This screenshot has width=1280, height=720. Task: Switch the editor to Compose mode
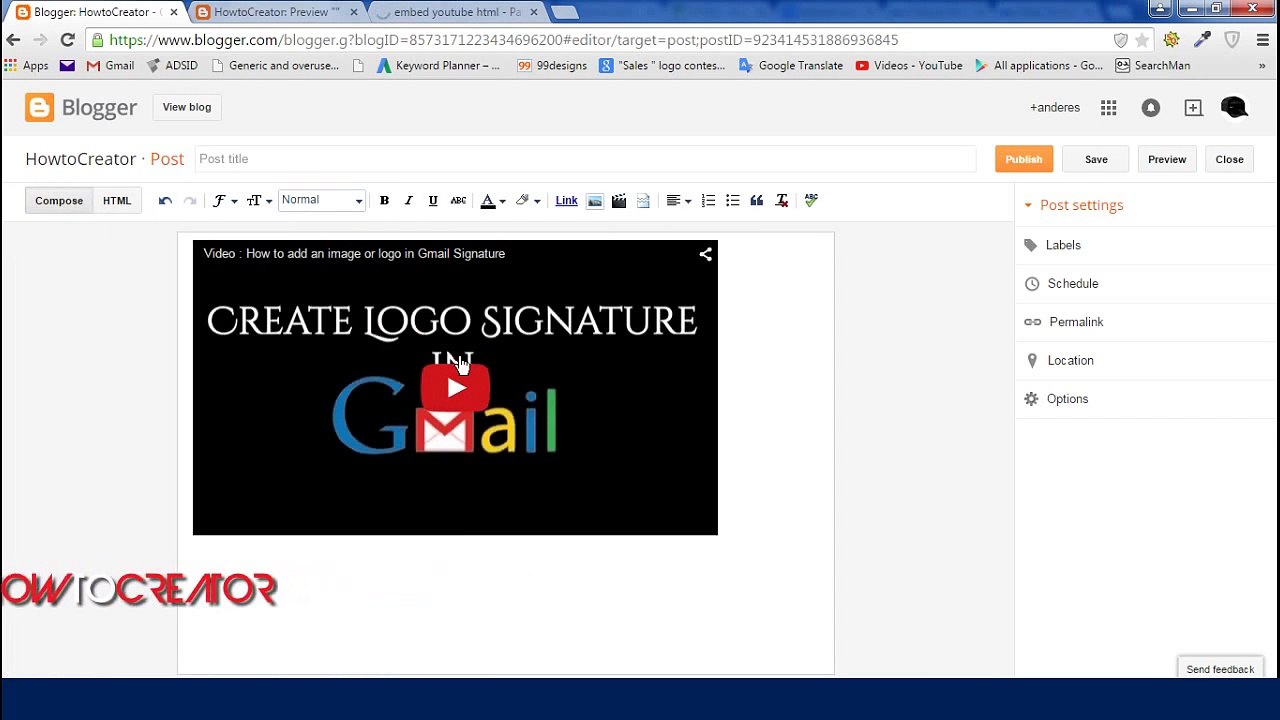(59, 201)
